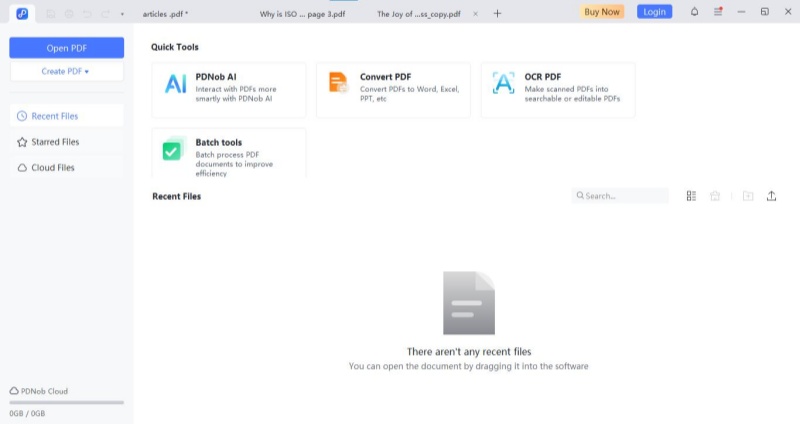Click the gray document placeholder icon
This screenshot has width=800, height=424.
pyautogui.click(x=469, y=303)
